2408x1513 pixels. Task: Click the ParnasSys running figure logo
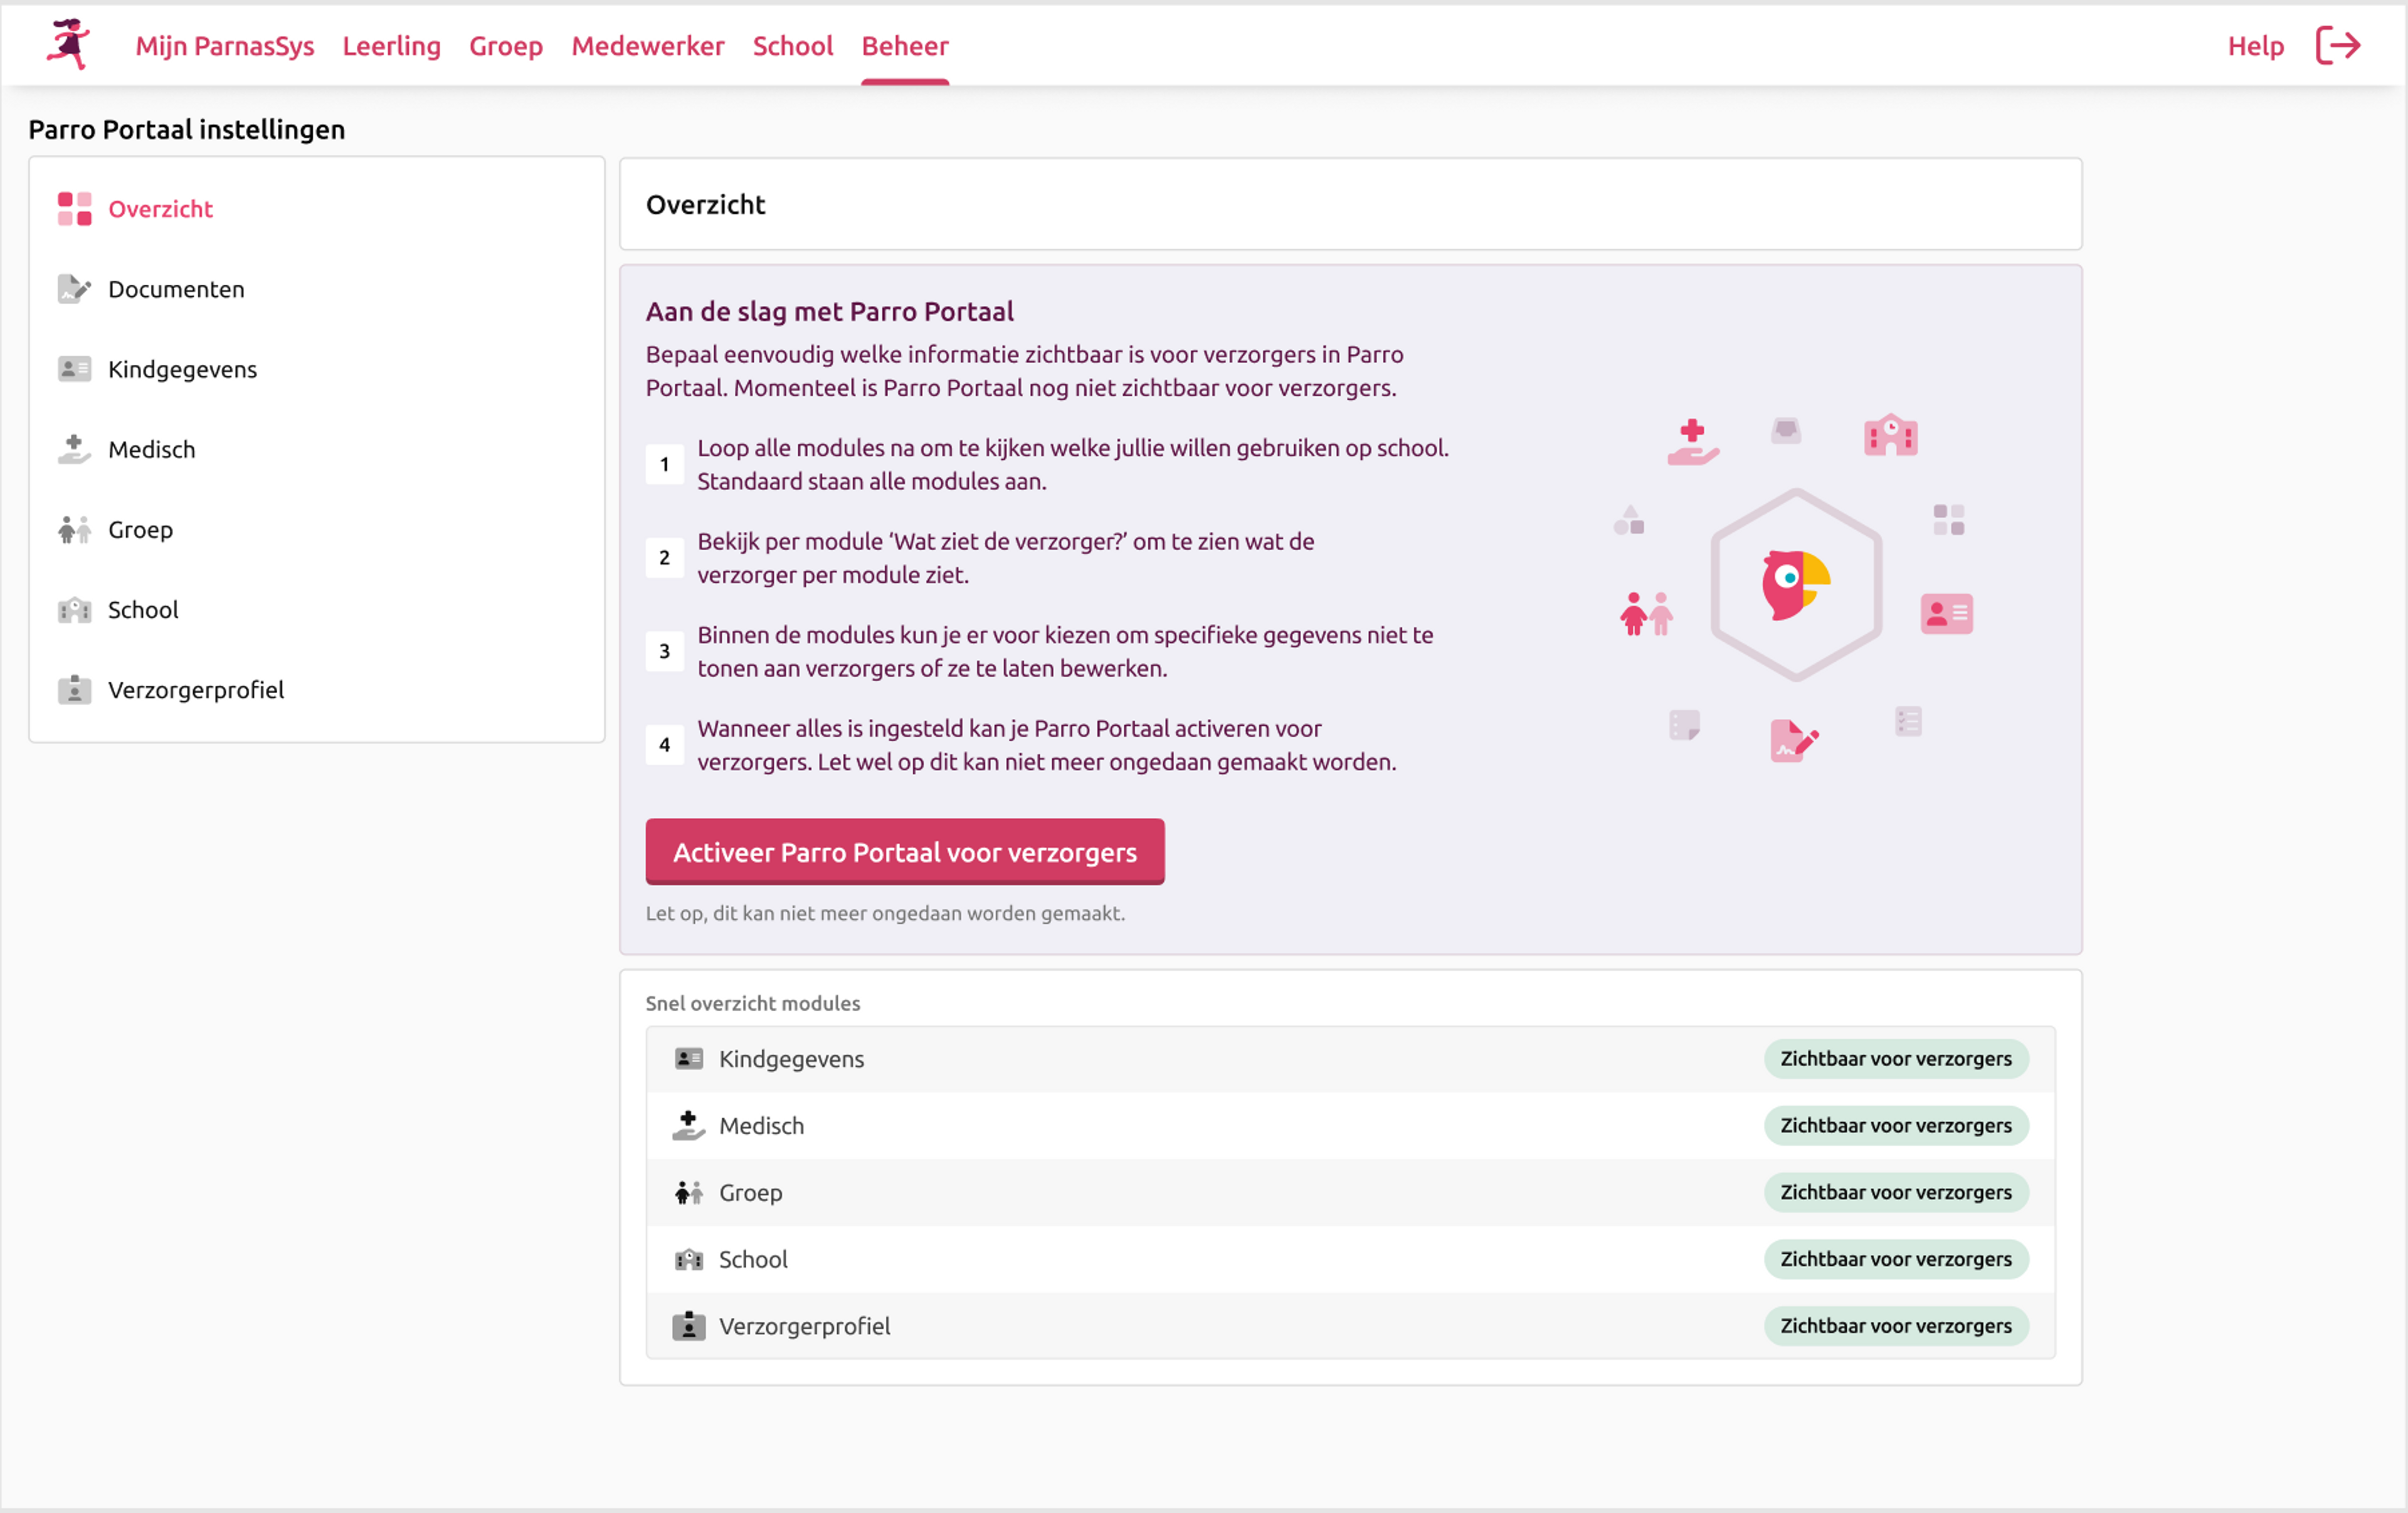click(69, 45)
